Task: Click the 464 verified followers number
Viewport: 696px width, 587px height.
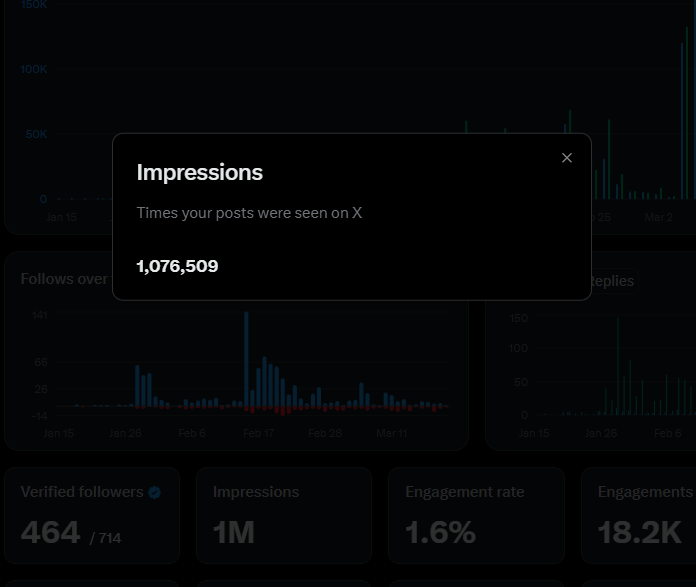Action: 51,532
